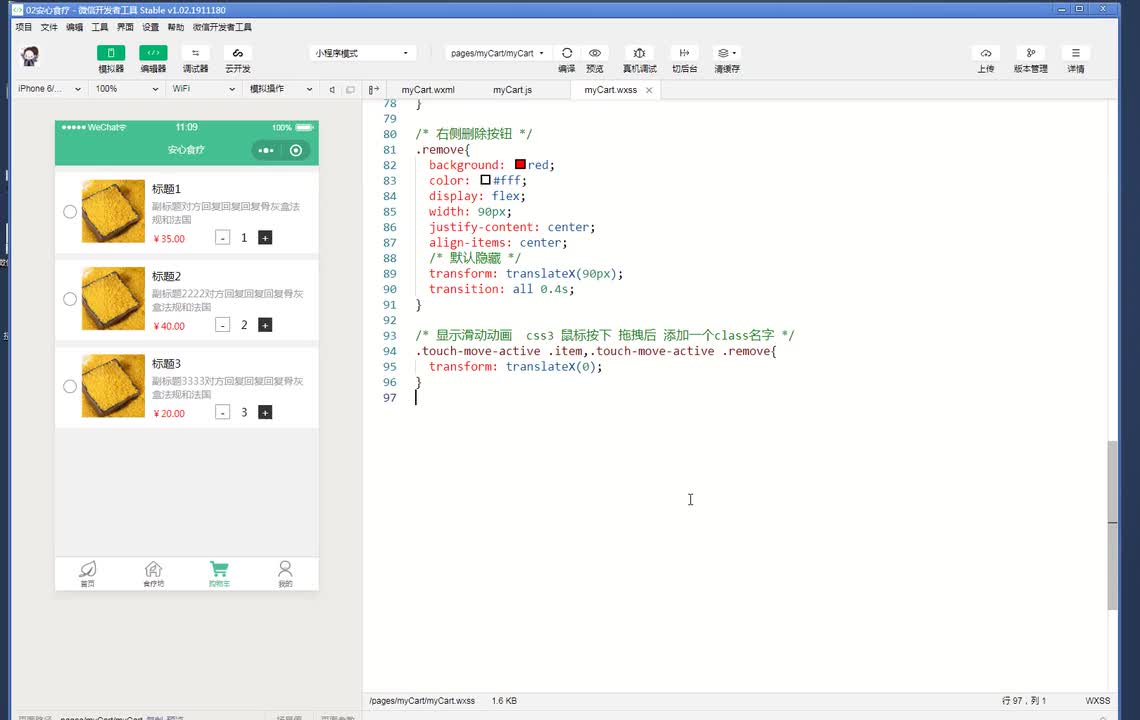Mute simulator sound icon

pos(332,89)
